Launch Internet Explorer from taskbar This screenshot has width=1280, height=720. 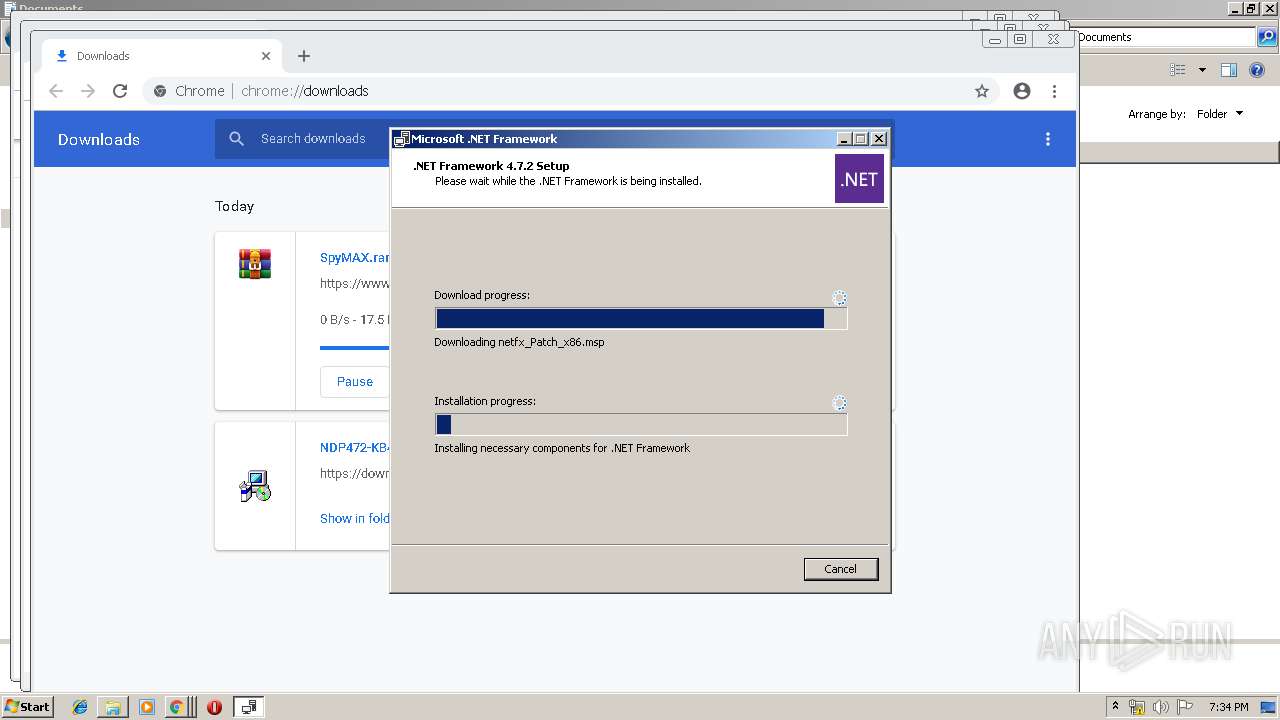coord(80,707)
